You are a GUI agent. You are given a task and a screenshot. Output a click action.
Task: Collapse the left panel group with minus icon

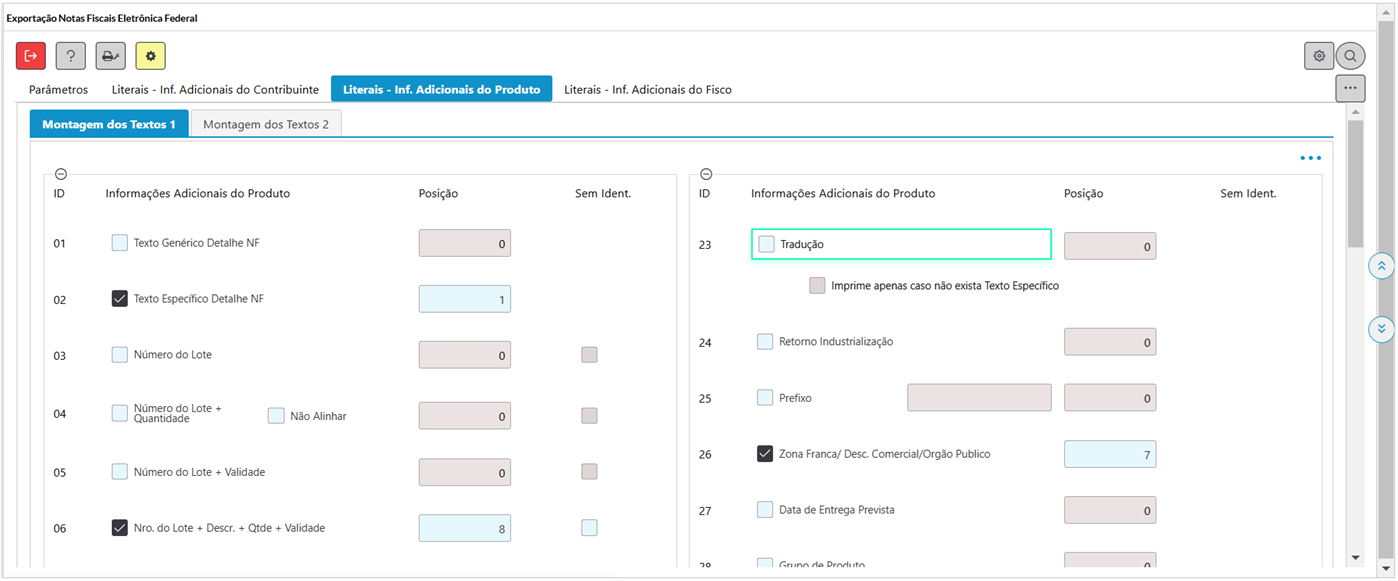pos(61,174)
